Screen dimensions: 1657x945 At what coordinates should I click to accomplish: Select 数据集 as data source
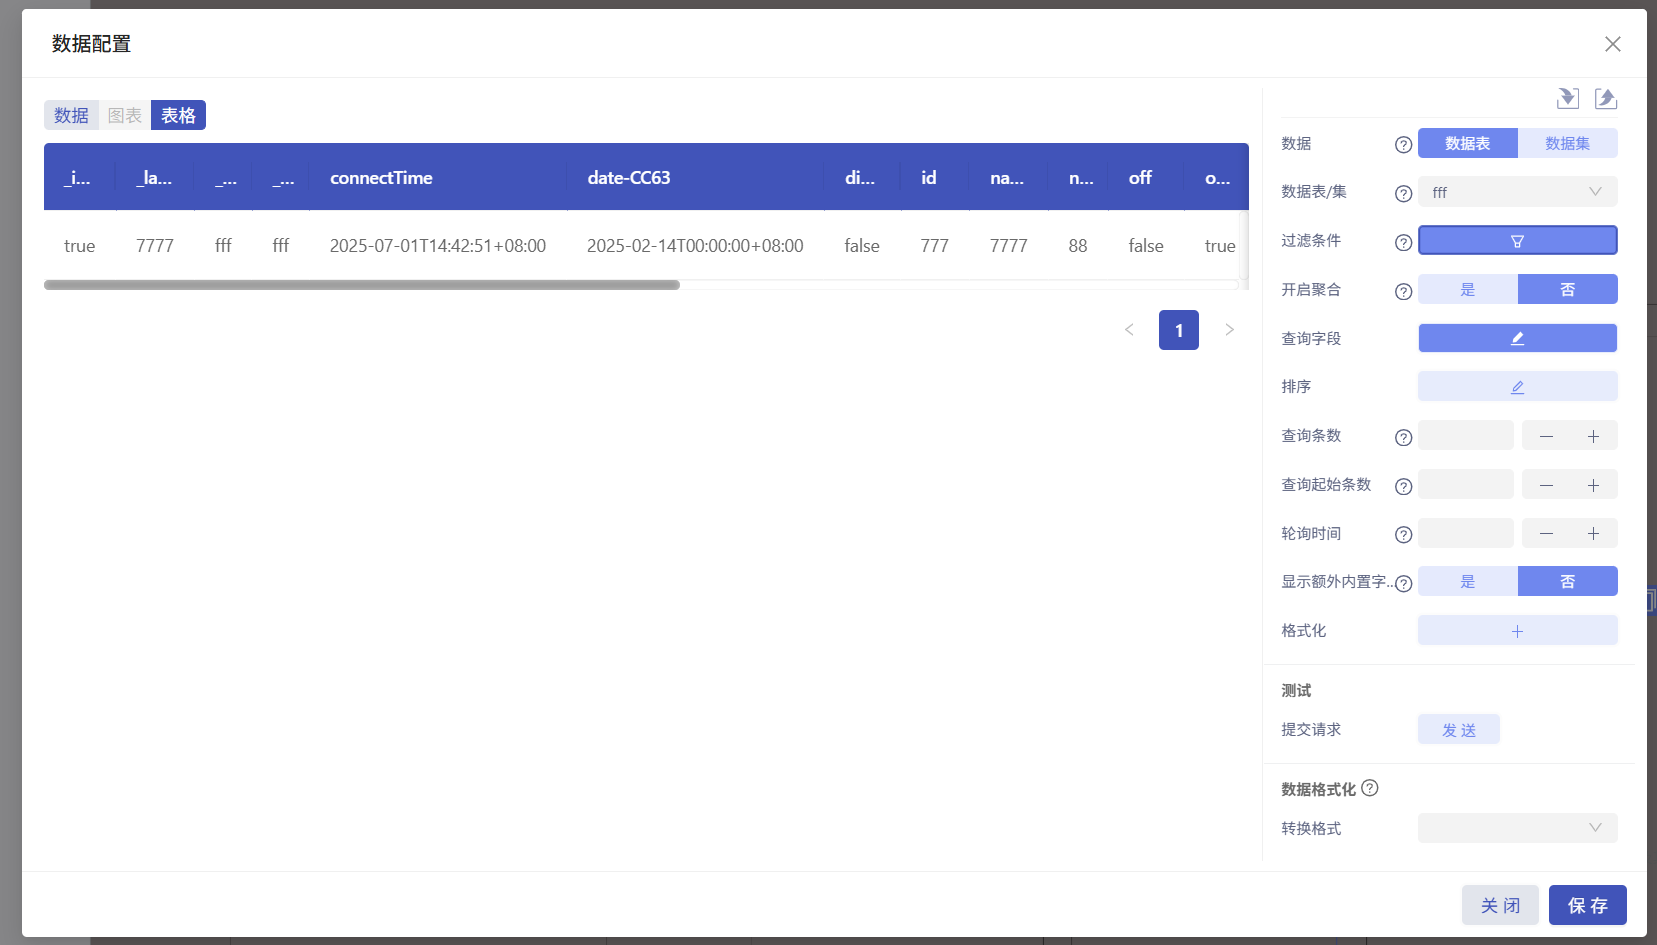(1567, 143)
